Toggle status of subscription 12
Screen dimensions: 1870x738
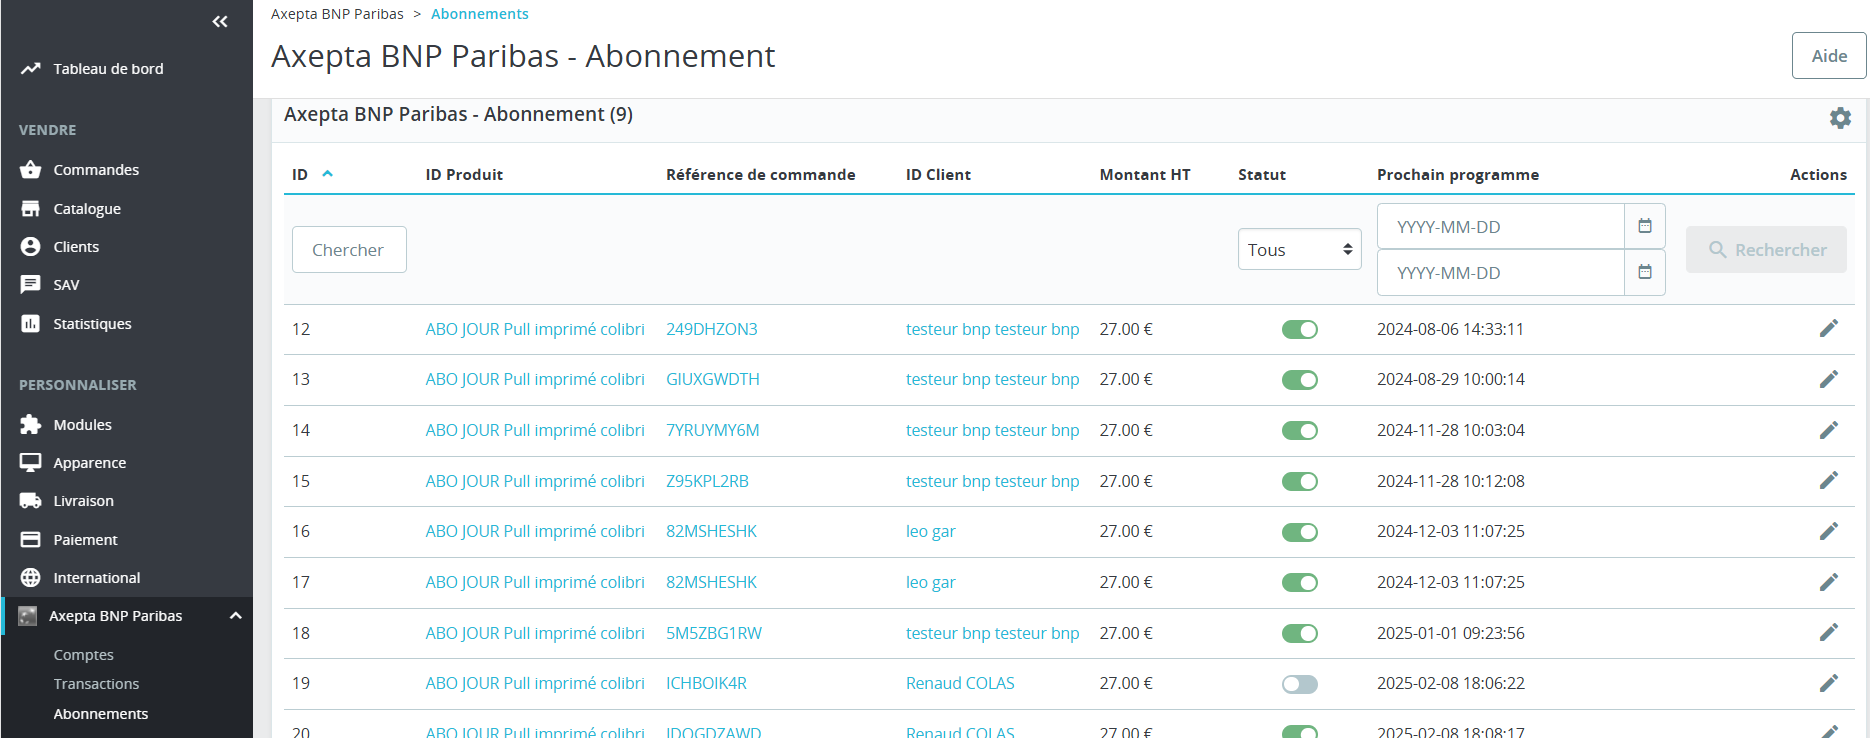1300,329
